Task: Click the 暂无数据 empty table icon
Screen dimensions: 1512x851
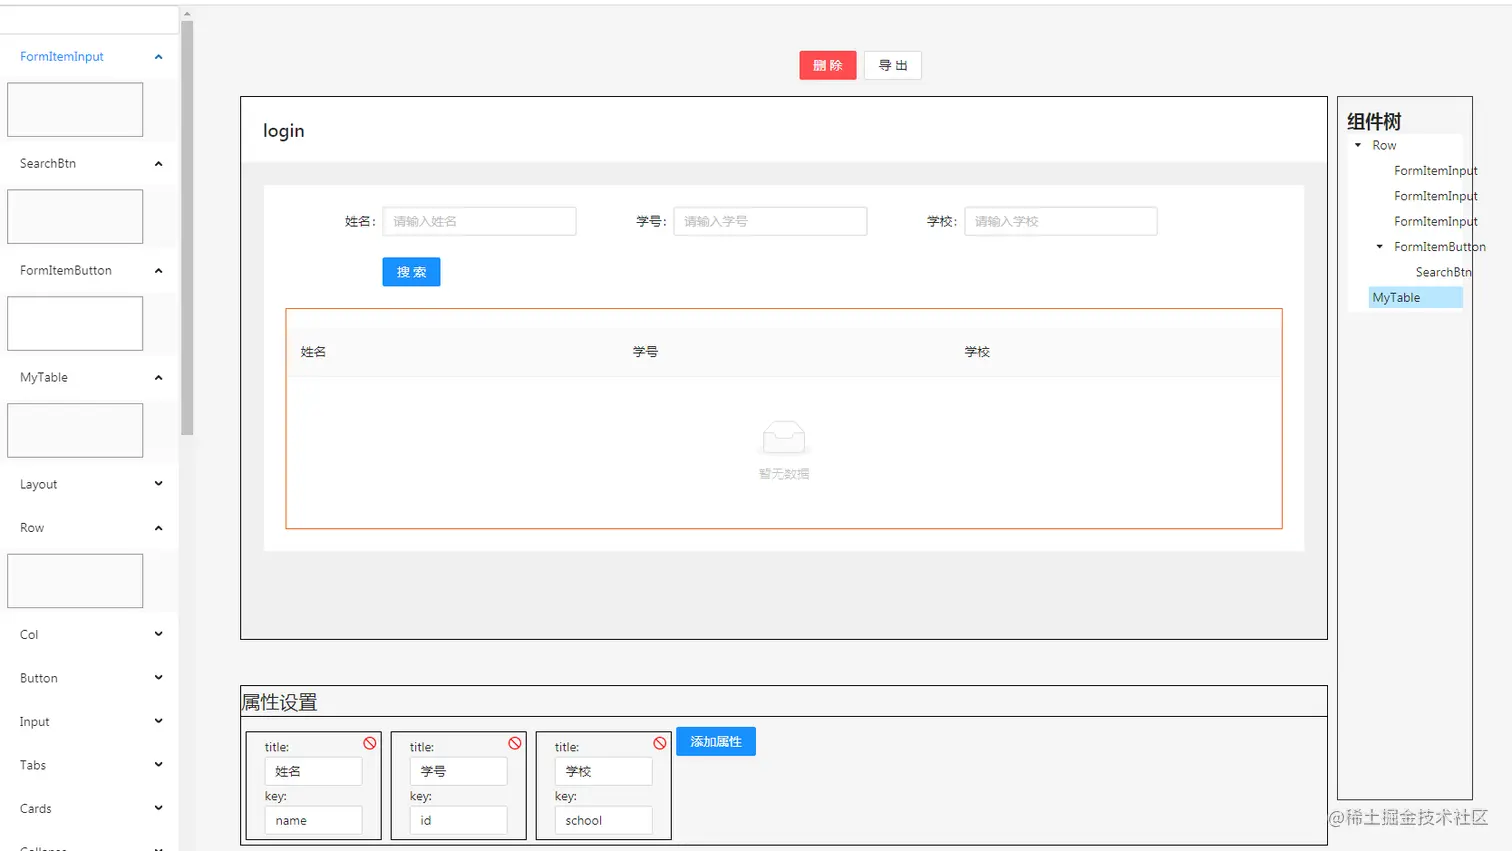Action: click(x=784, y=438)
